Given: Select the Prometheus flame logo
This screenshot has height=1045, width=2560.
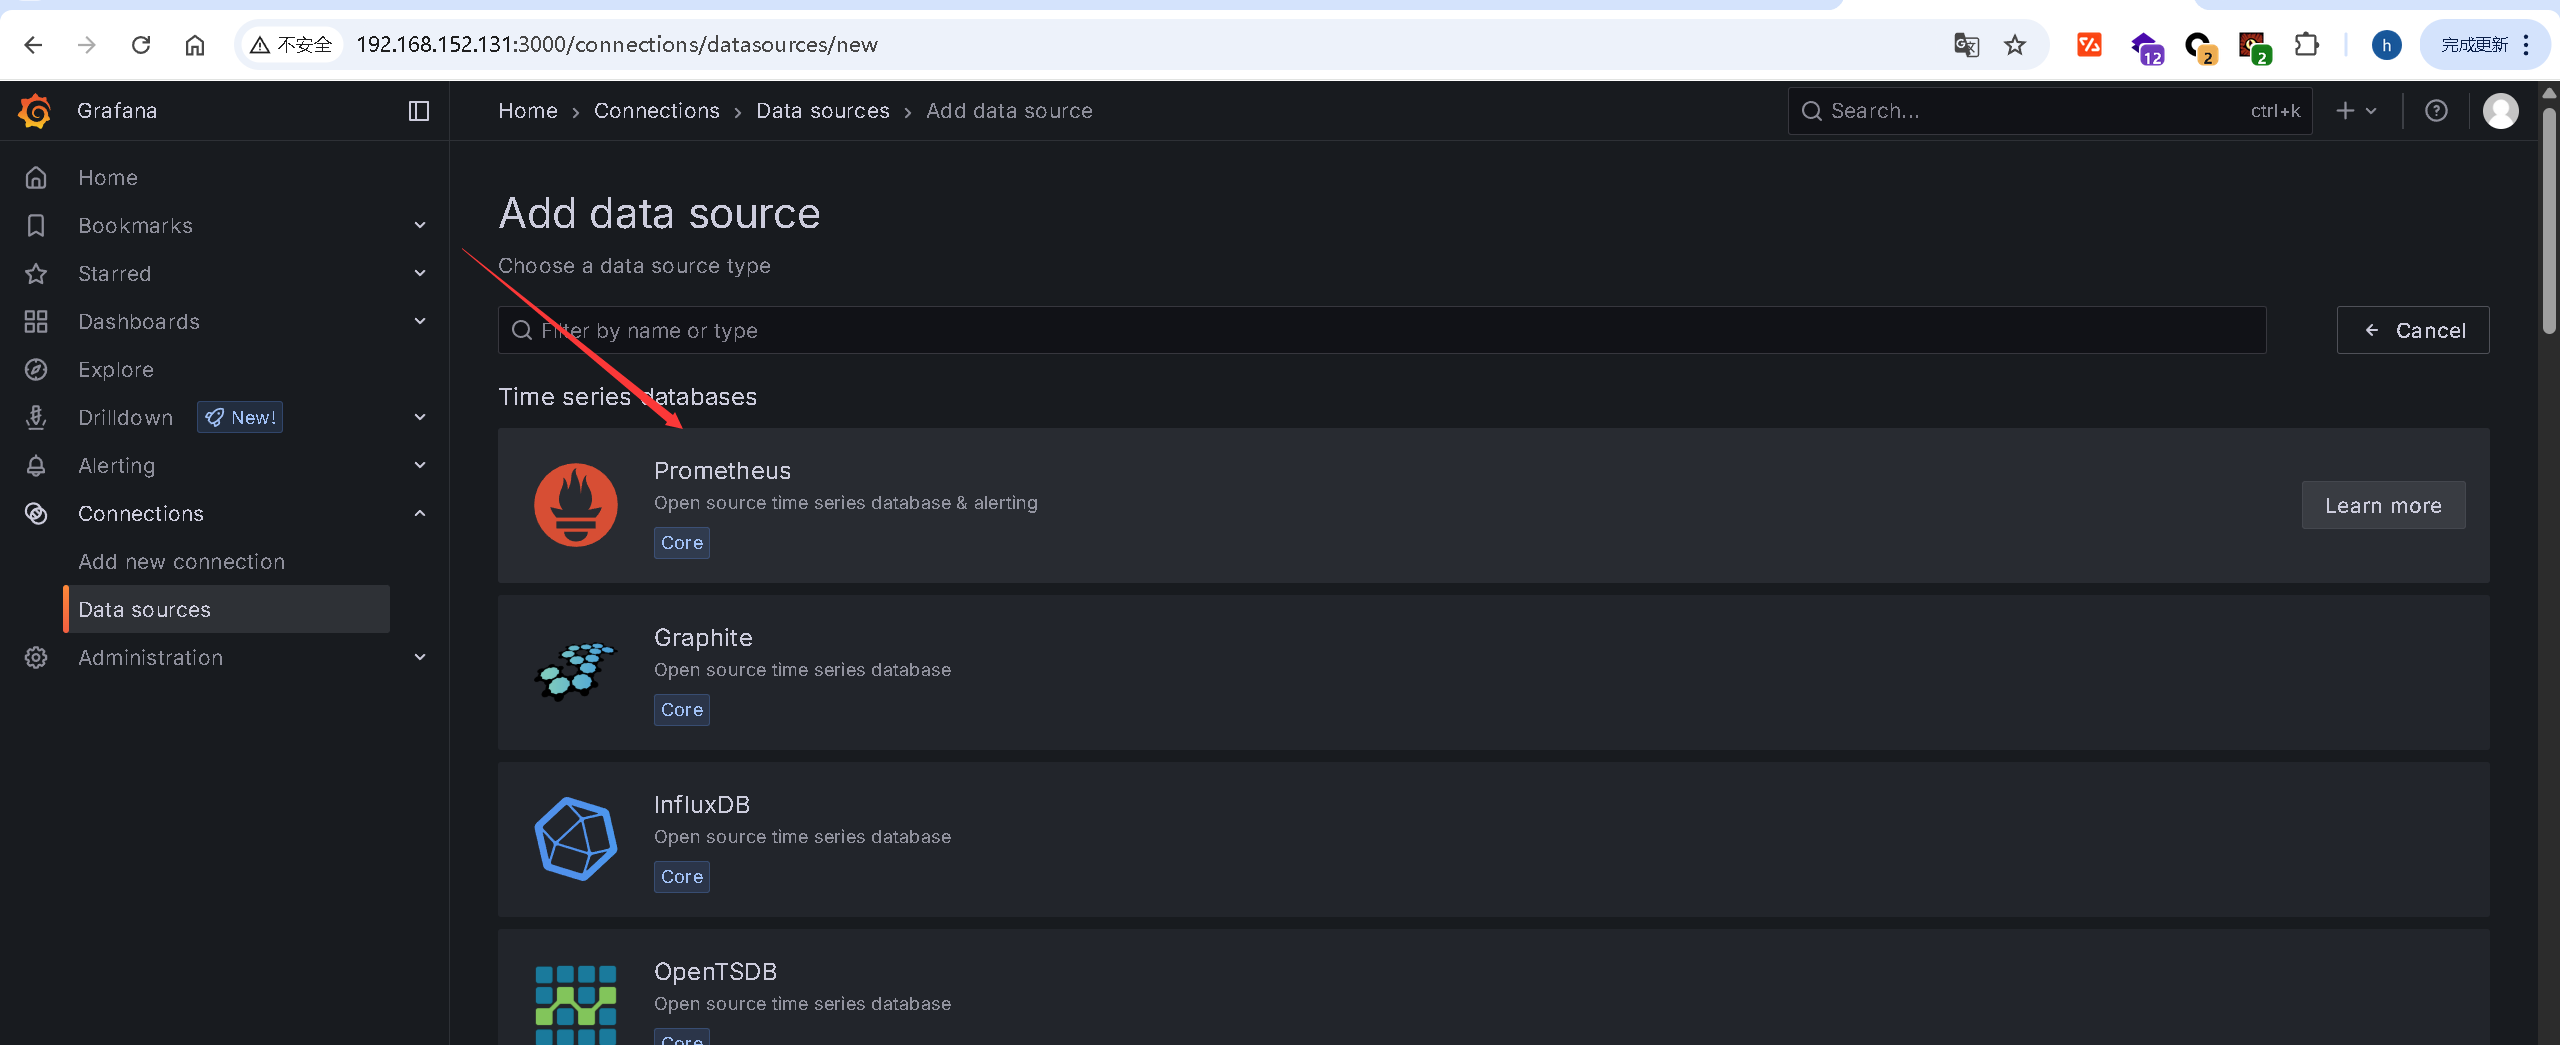Looking at the screenshot, I should pos(576,505).
